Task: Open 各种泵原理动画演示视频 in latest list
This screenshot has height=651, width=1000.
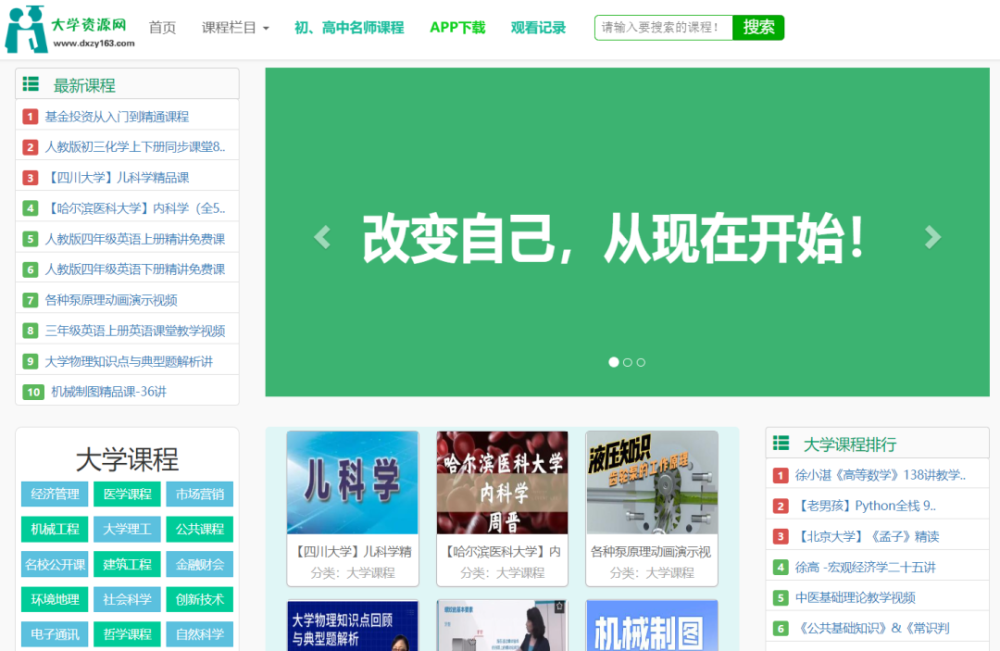Action: coord(111,300)
